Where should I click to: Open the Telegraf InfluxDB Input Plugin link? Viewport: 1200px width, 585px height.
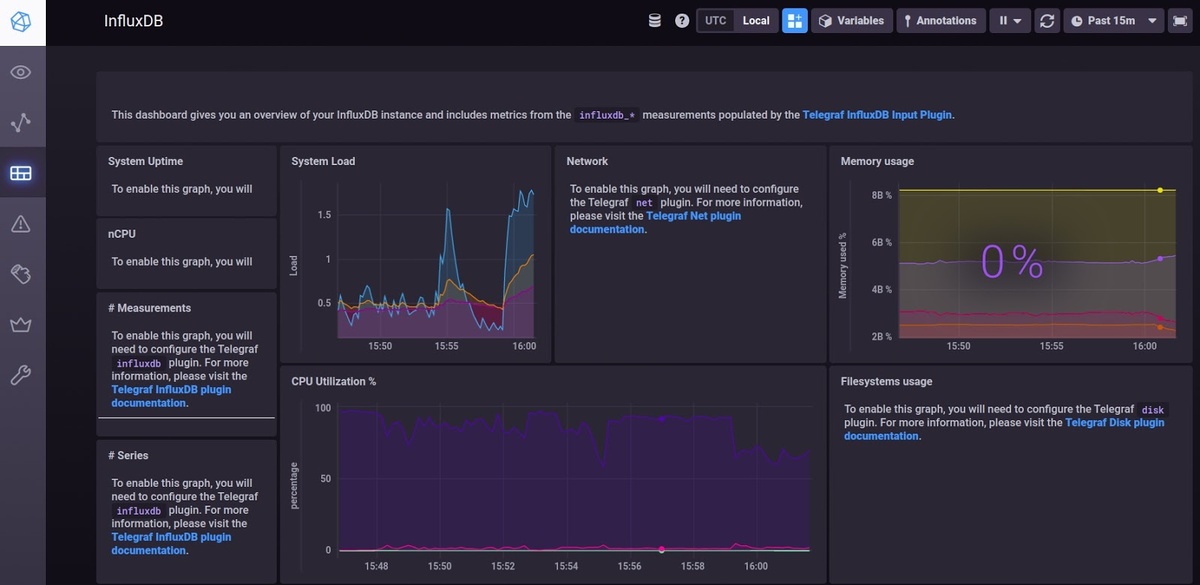pyautogui.click(x=878, y=115)
